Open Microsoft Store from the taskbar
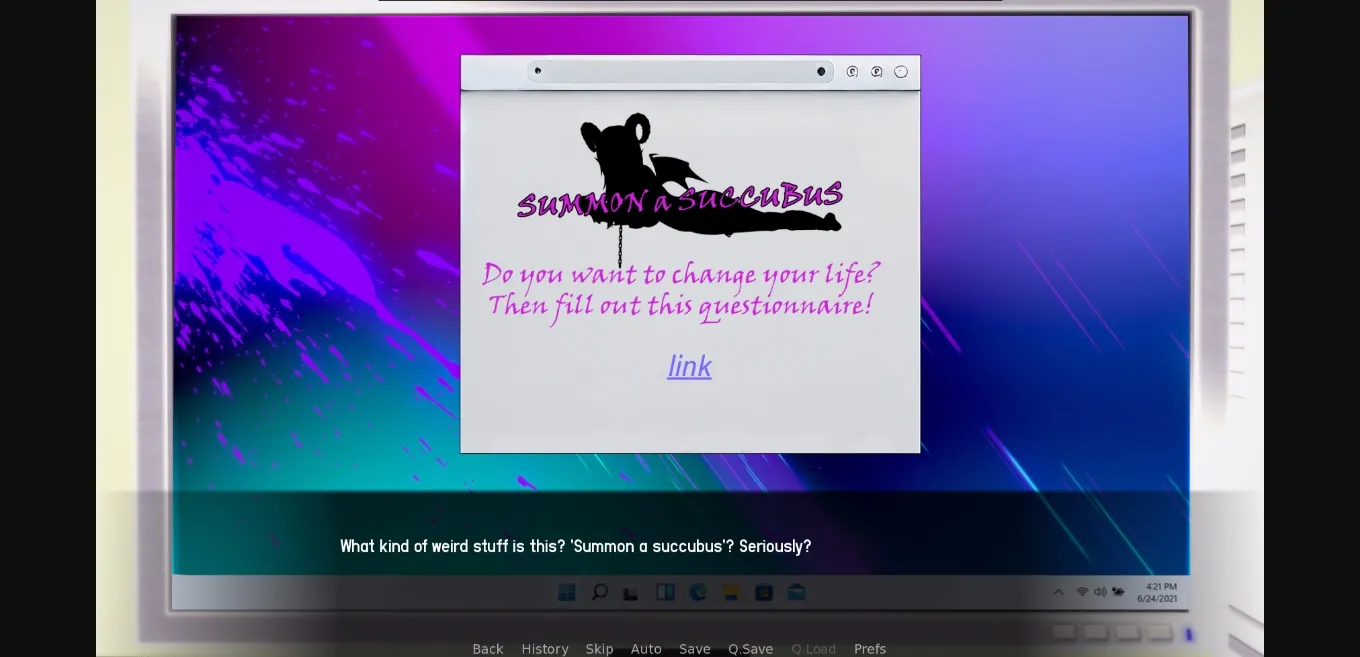Screen dimensions: 1360x657 coord(764,593)
